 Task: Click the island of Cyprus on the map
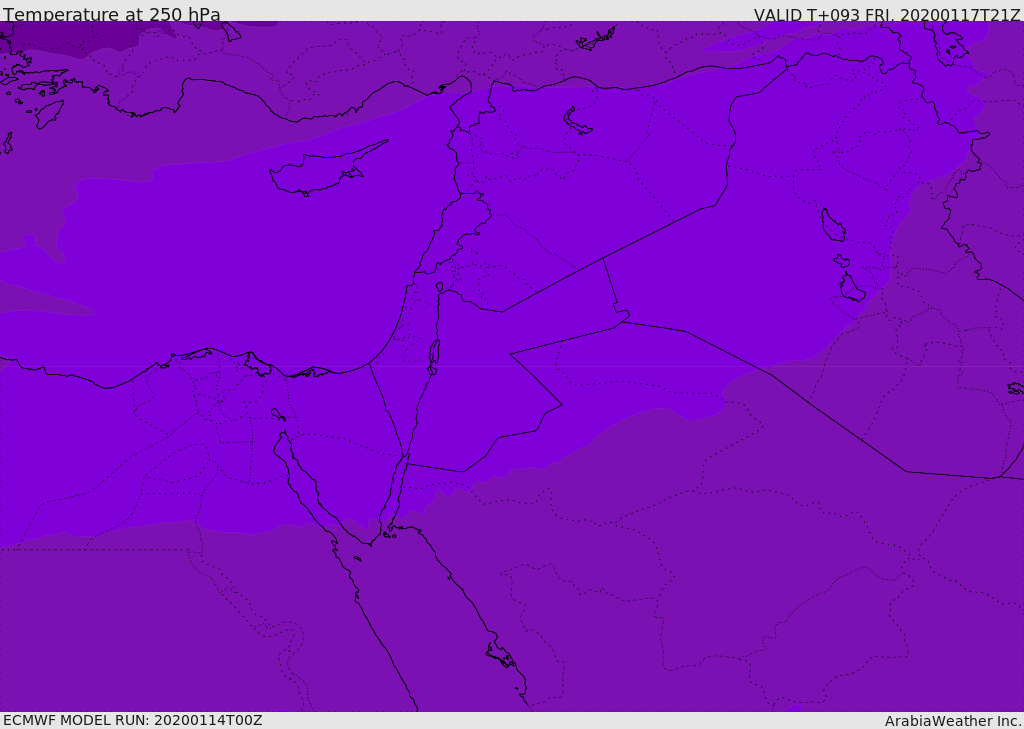(x=327, y=169)
